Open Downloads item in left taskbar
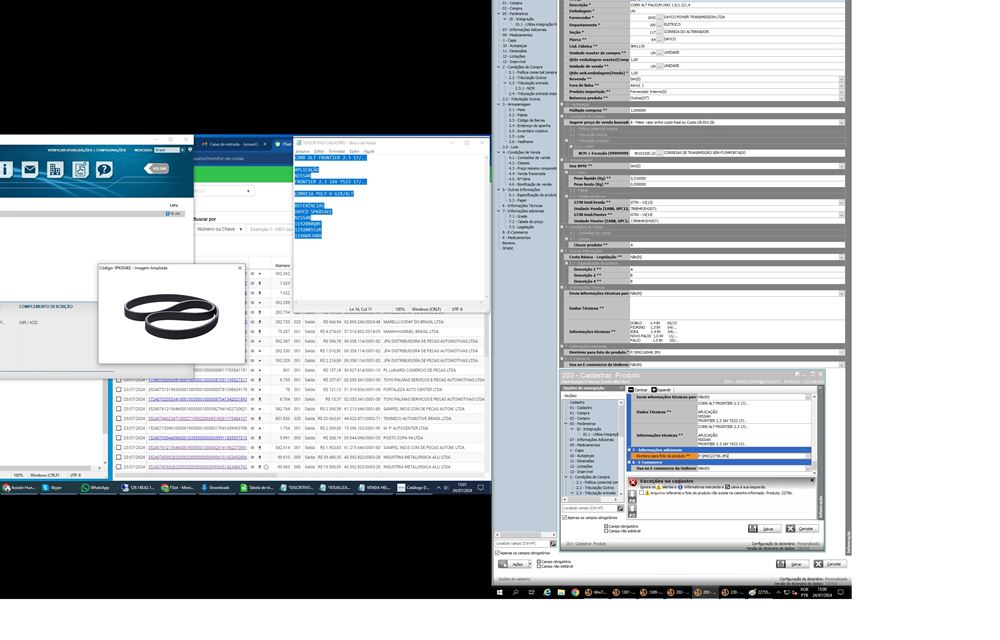 coord(216,488)
